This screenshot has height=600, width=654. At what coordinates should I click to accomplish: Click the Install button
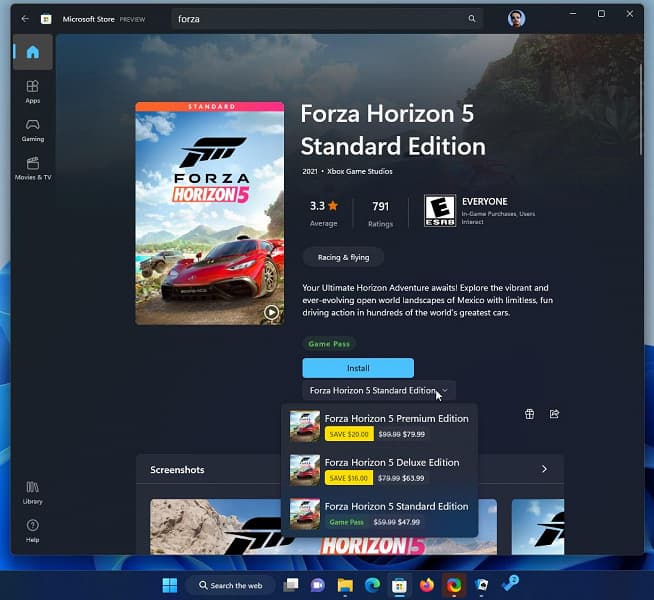[x=358, y=368]
